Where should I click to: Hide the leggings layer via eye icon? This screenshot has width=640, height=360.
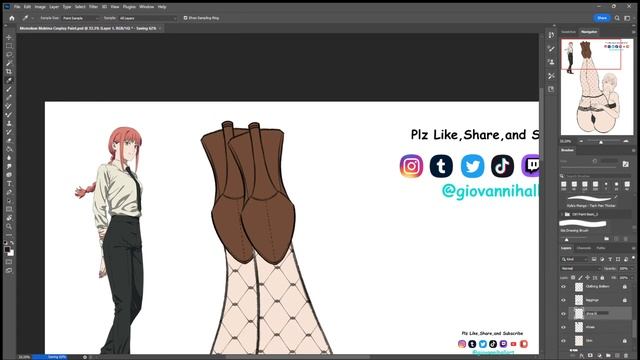[564, 300]
